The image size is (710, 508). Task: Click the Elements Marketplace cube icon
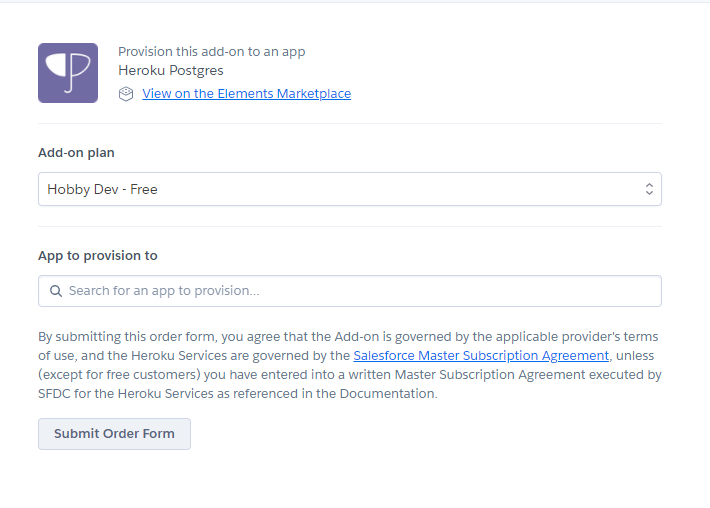(x=126, y=94)
